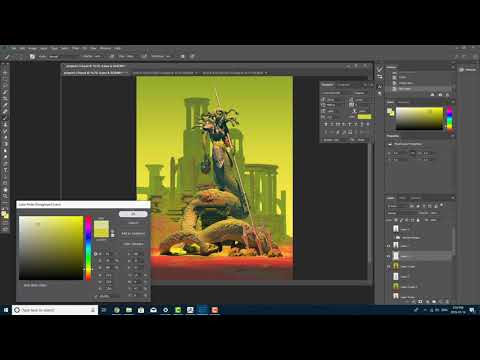Enable airbrush-style build-up in options bar
Viewport: 480px width, 360px height.
coord(144,57)
